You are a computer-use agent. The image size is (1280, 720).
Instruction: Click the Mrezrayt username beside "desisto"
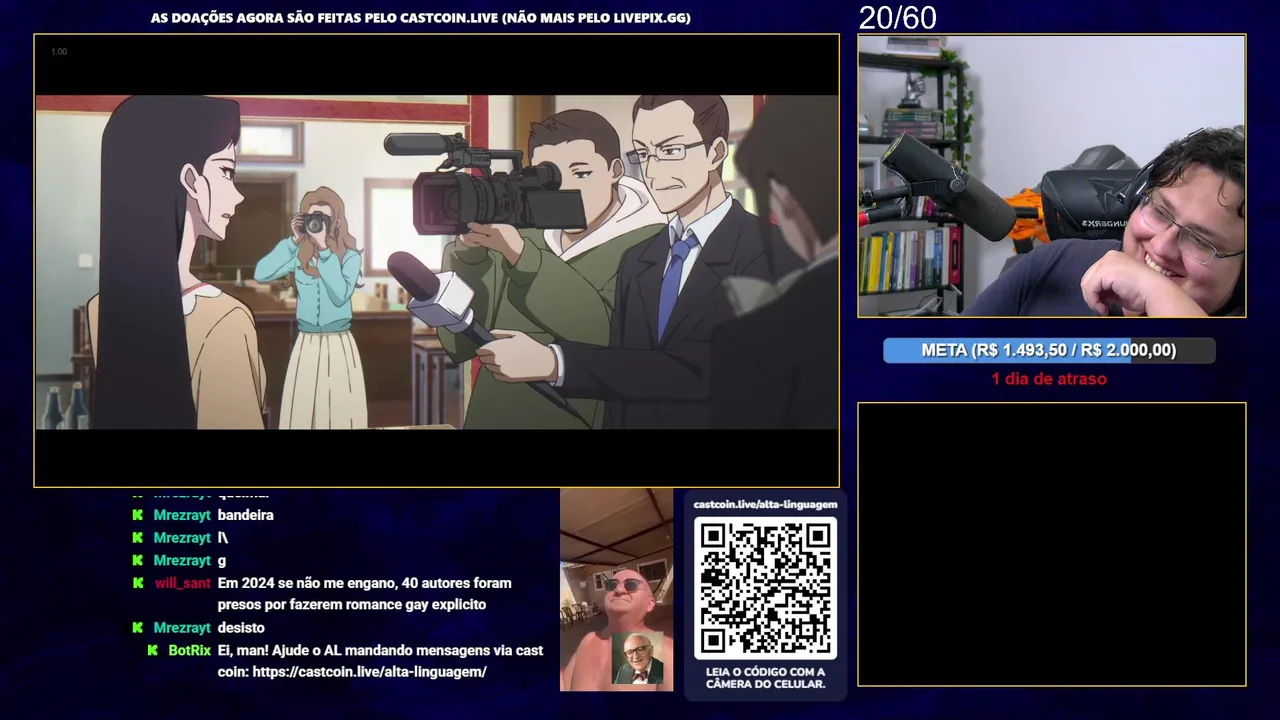pyautogui.click(x=182, y=628)
